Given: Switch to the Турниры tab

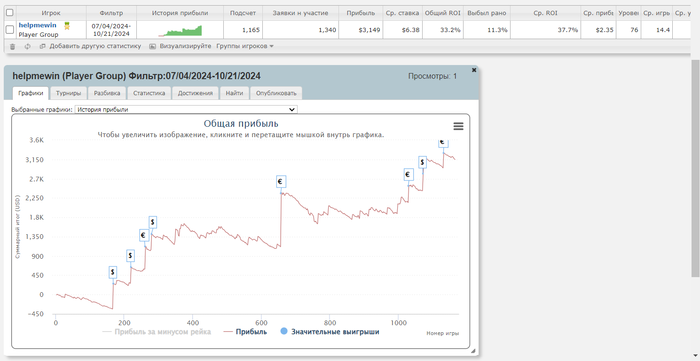Looking at the screenshot, I should pyautogui.click(x=68, y=93).
